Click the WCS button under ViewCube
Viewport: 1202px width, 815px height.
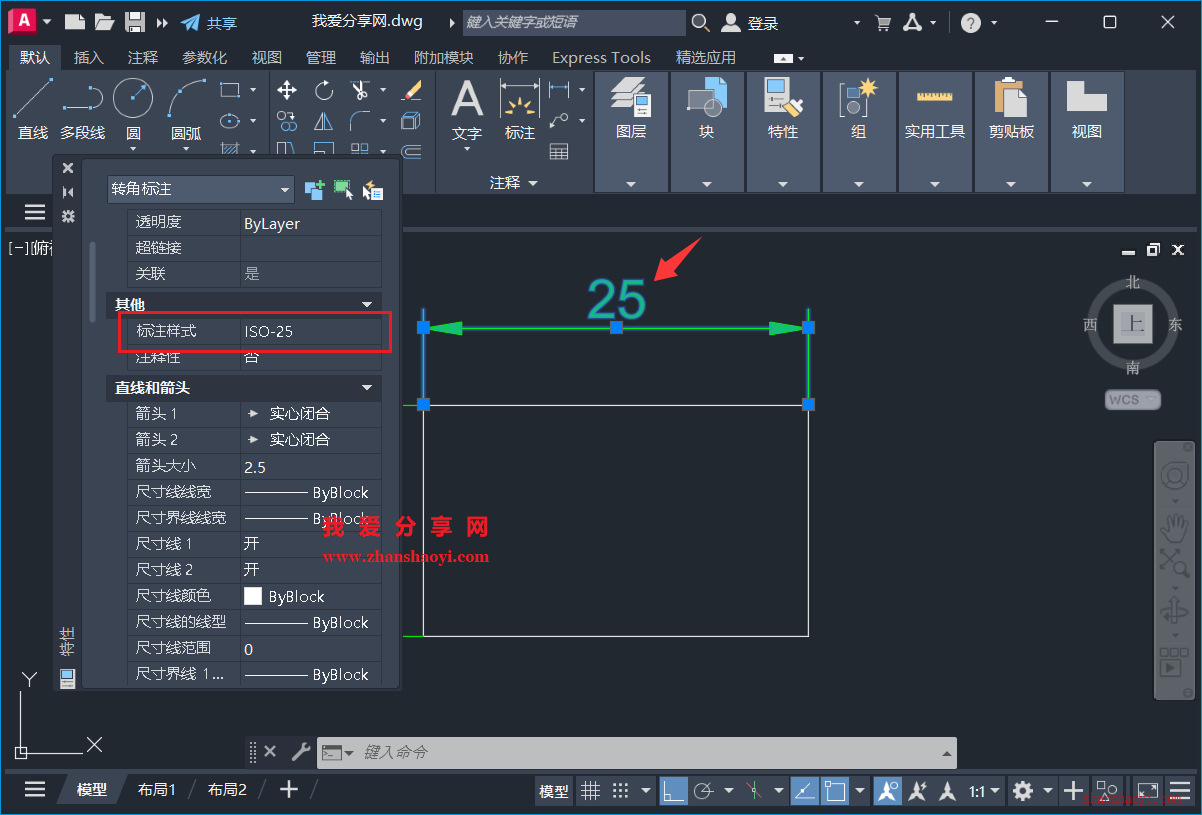pos(1132,400)
